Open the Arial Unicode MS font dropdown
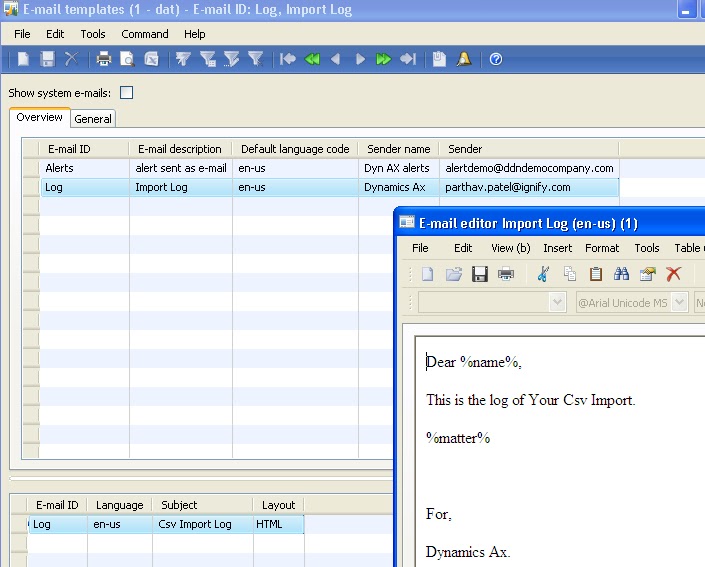This screenshot has height=567, width=705. 679,302
